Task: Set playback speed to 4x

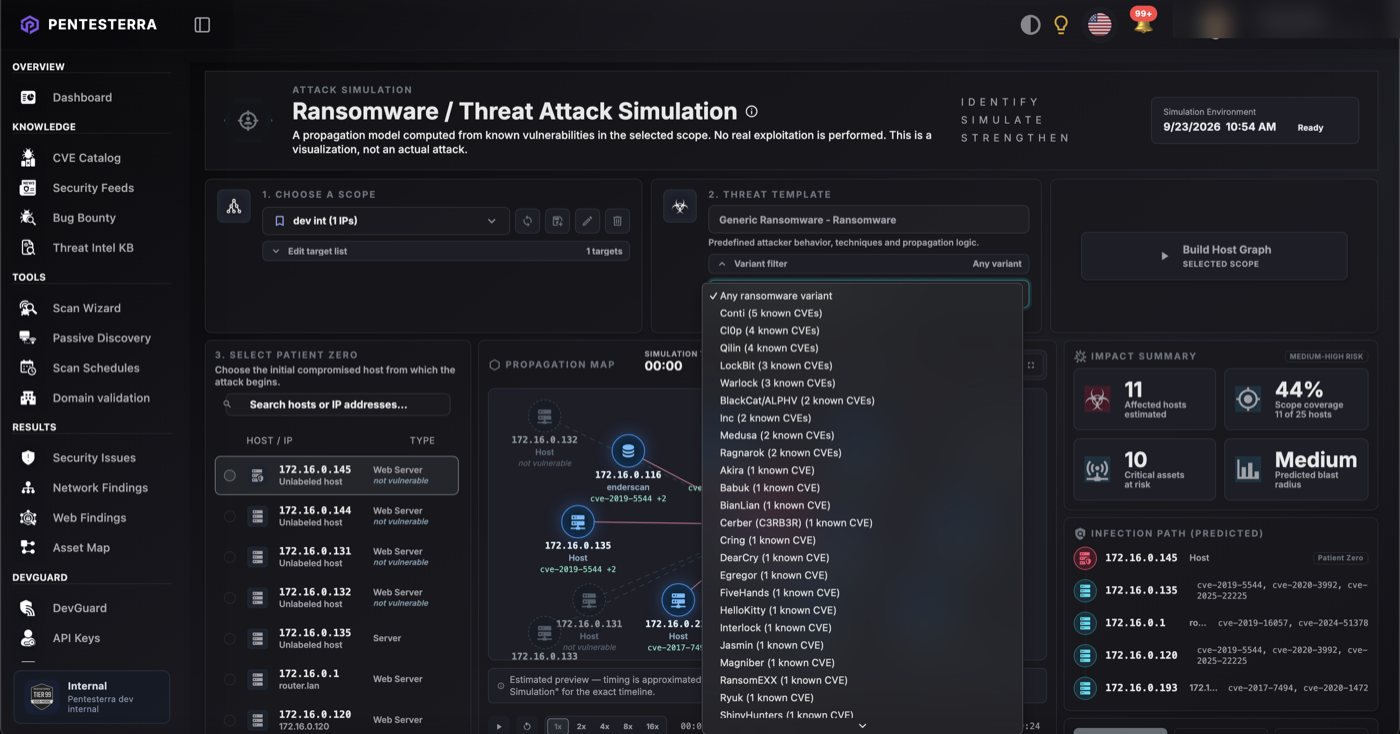Action: [x=605, y=726]
